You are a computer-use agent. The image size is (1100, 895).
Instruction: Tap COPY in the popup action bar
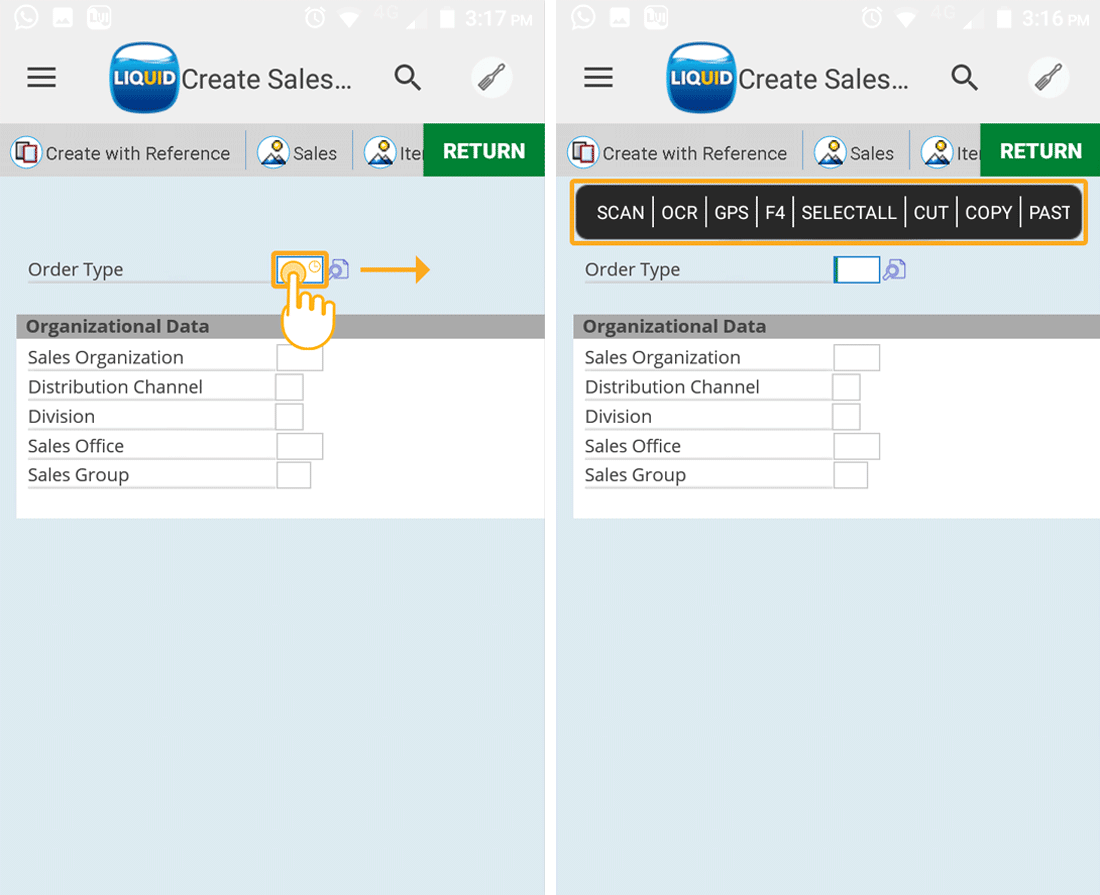coord(988,212)
